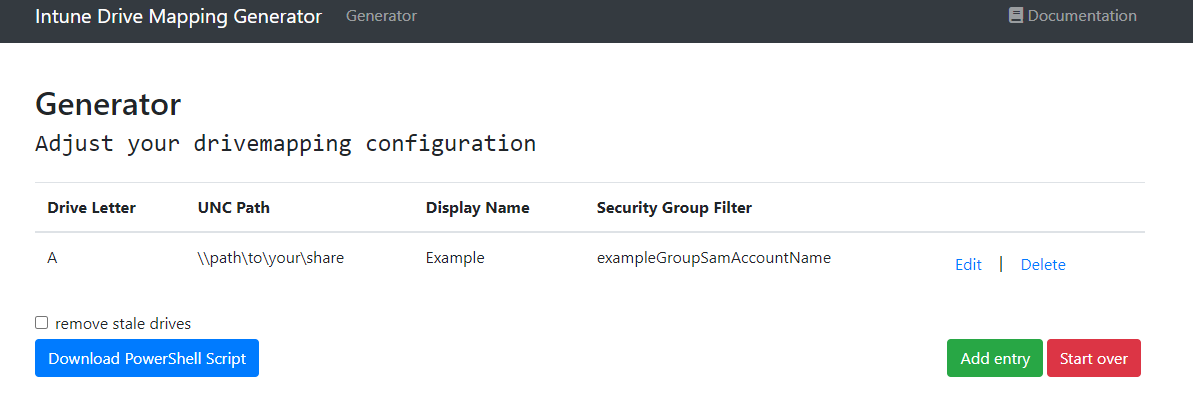Click the Adjust your drivemapping configuration subtitle
Screen dimensions: 1193x399
pyautogui.click(x=285, y=143)
